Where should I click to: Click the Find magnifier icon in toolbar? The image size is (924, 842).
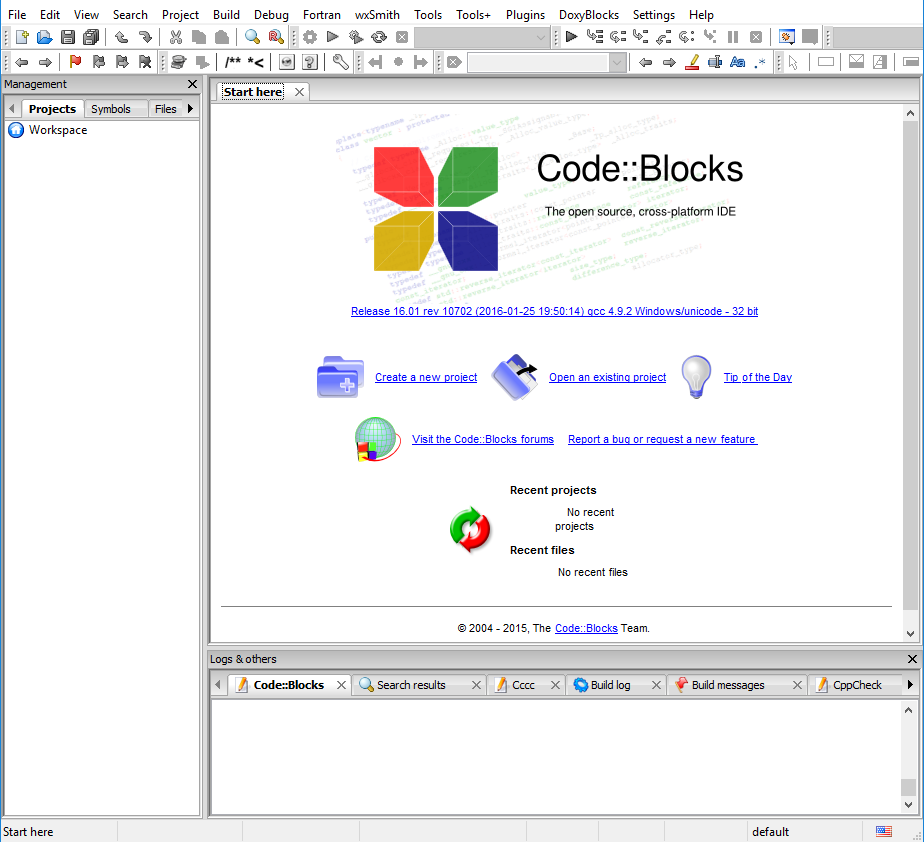[252, 37]
